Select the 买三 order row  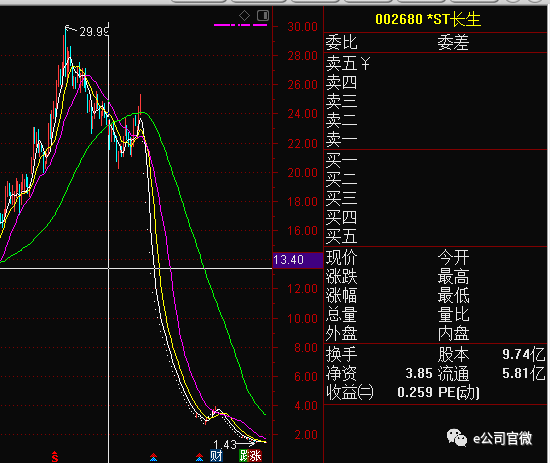435,199
